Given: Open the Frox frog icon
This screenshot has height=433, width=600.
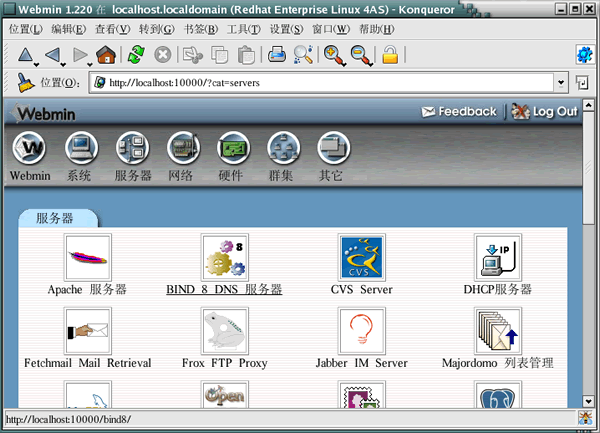Looking at the screenshot, I should coord(225,331).
